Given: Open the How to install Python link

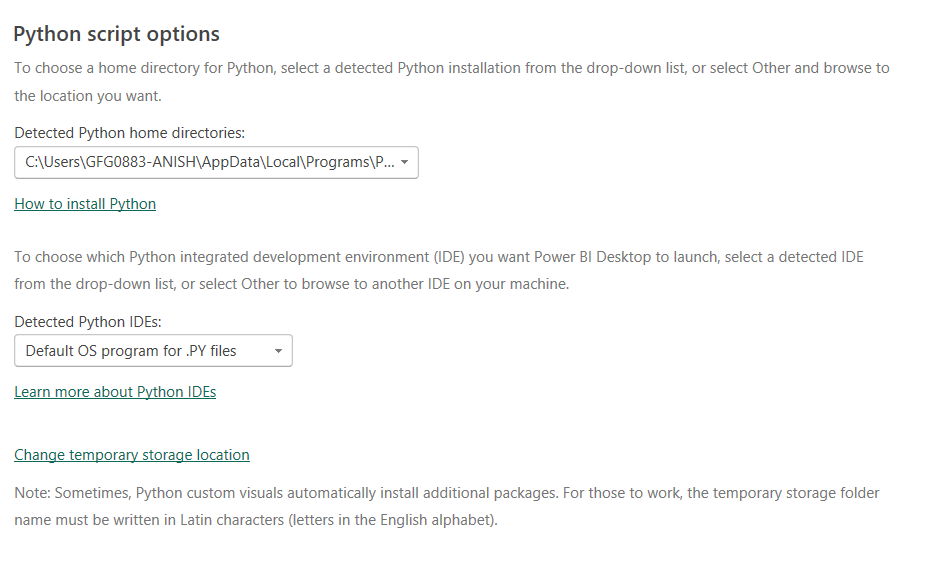Looking at the screenshot, I should [x=85, y=204].
